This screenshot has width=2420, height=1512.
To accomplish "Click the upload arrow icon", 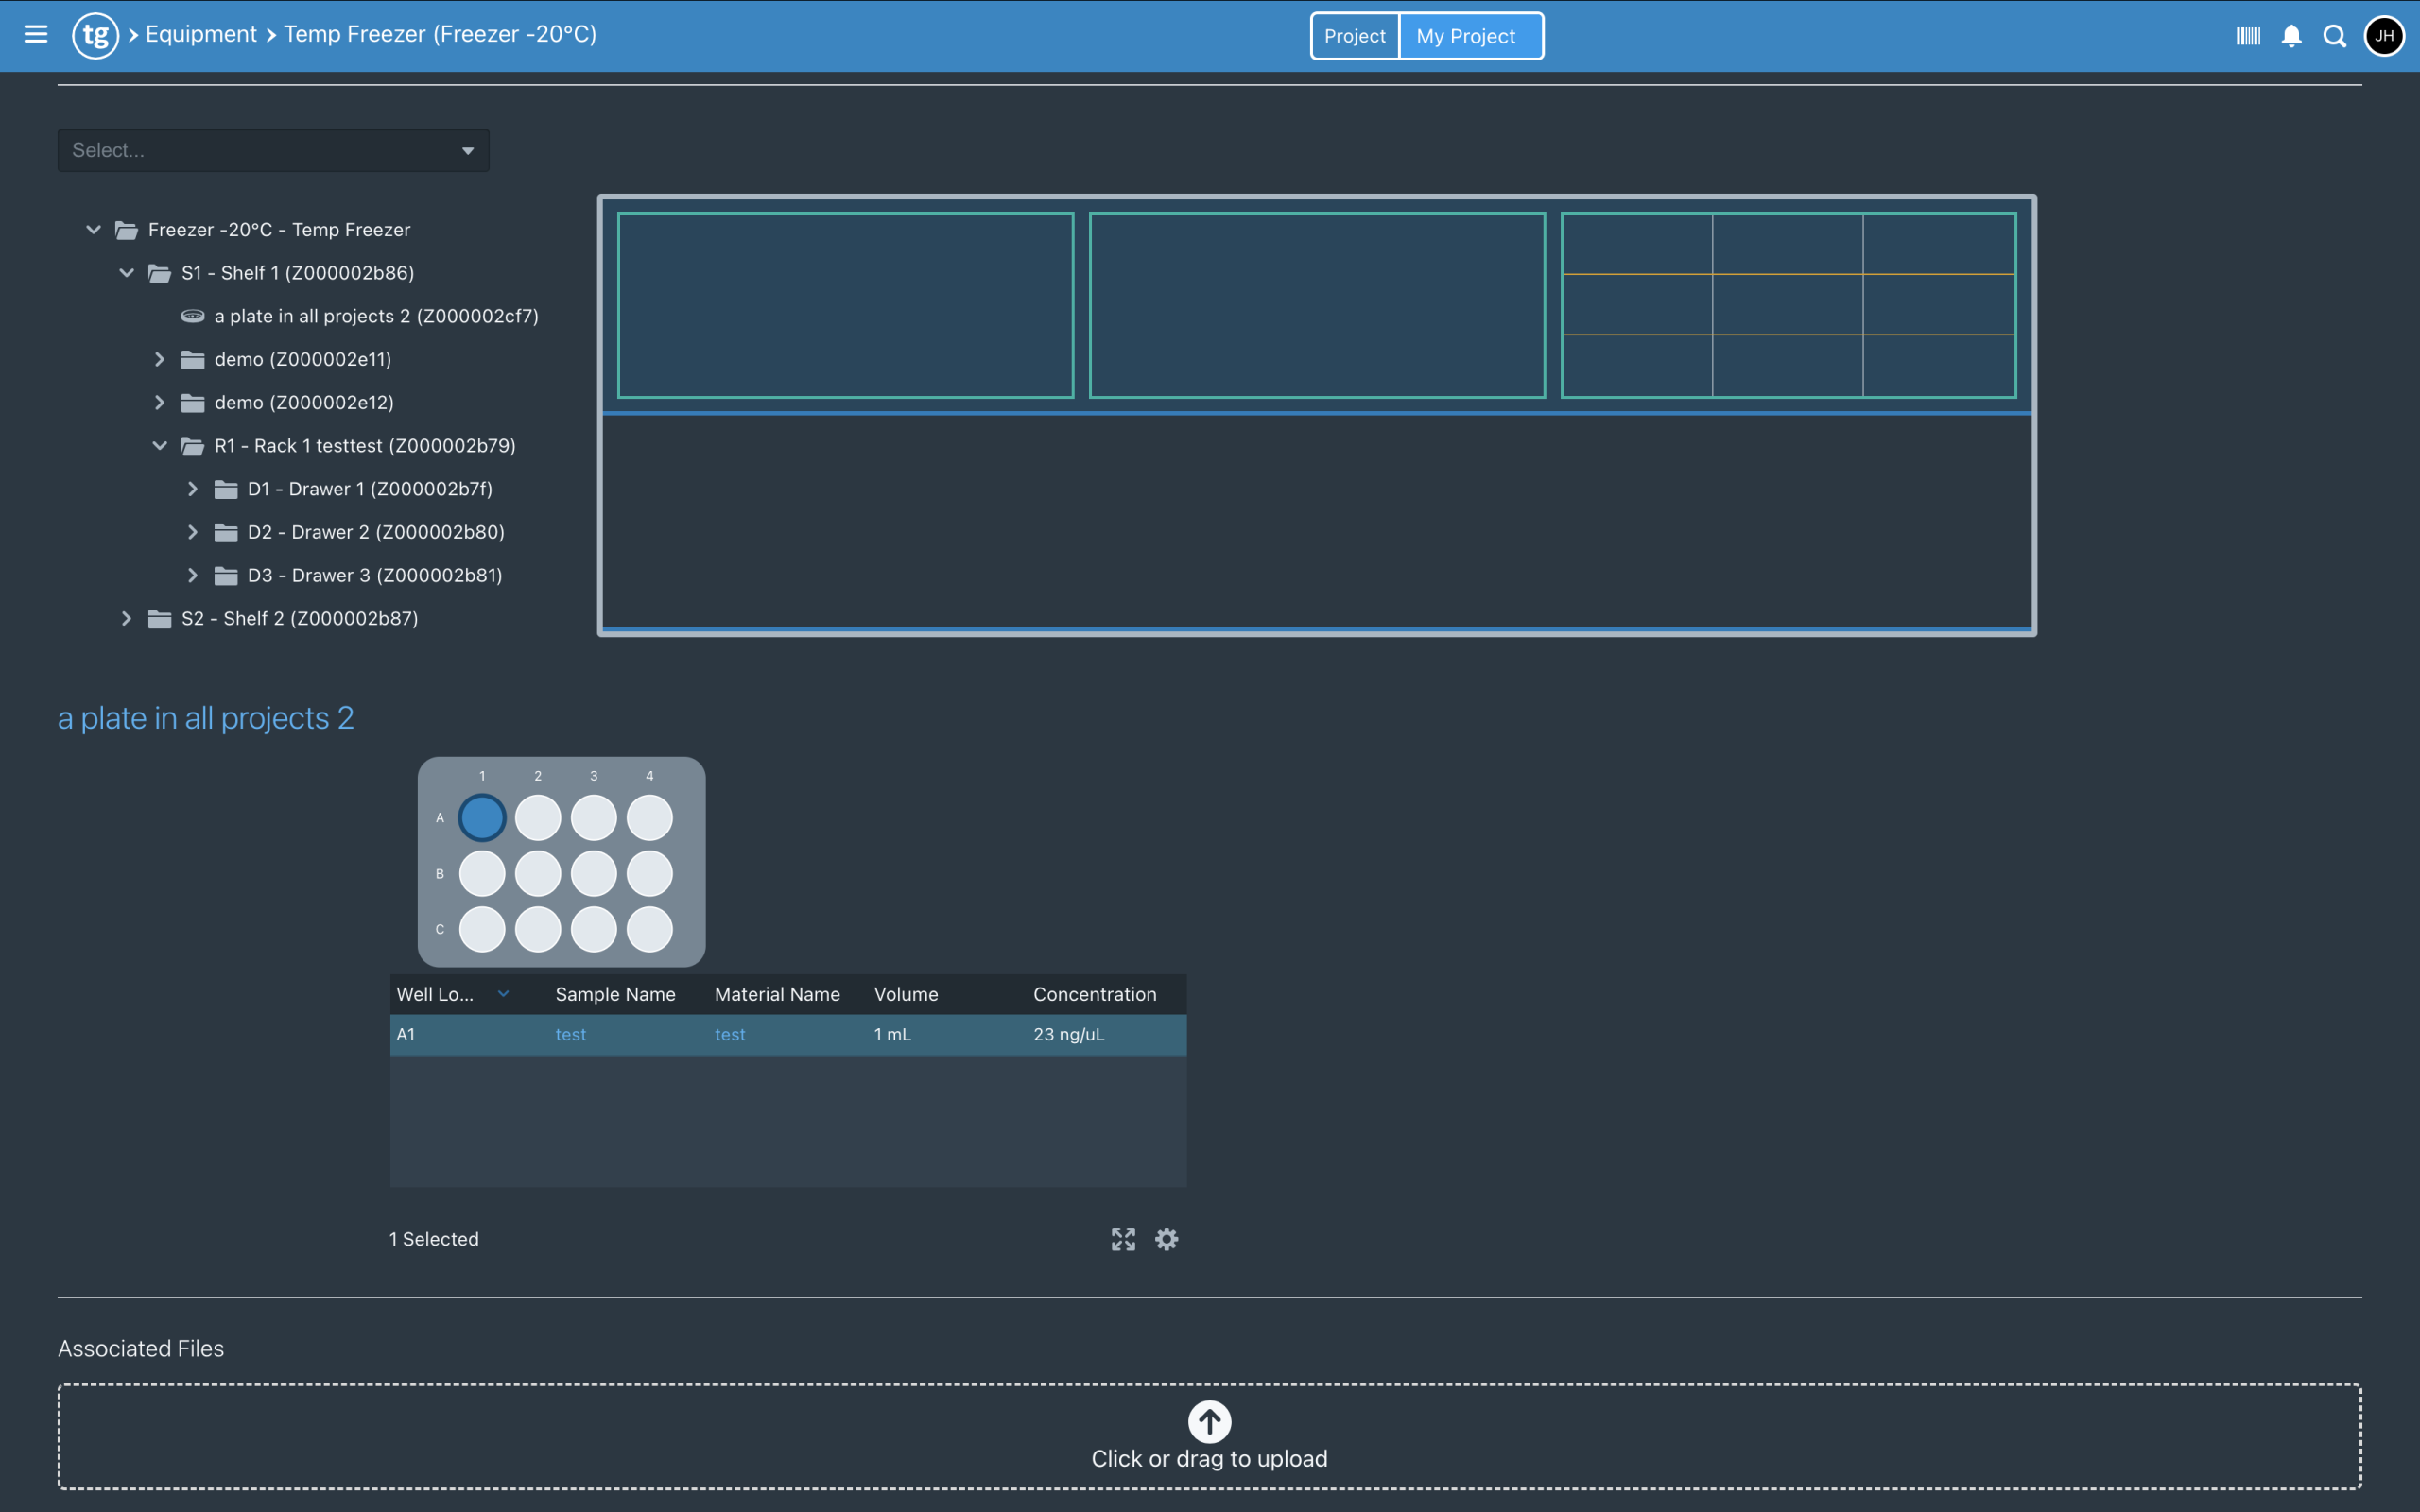I will (x=1209, y=1421).
